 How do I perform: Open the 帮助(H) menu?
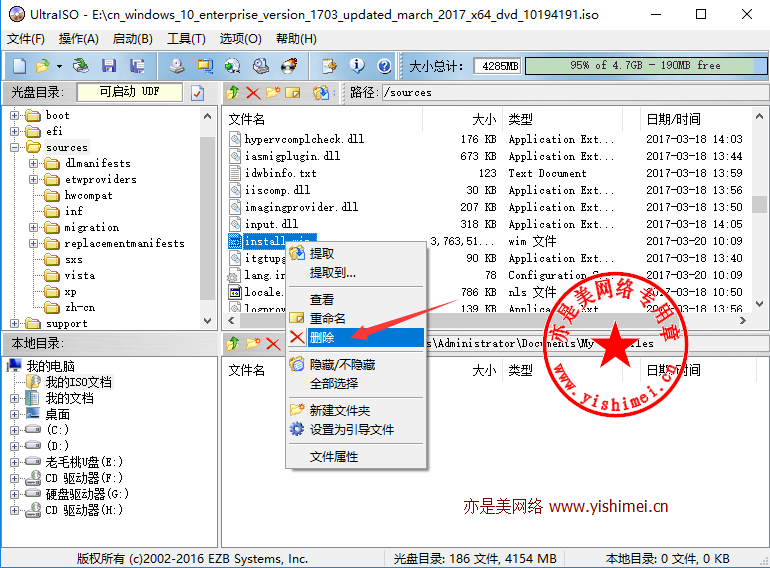[x=296, y=39]
